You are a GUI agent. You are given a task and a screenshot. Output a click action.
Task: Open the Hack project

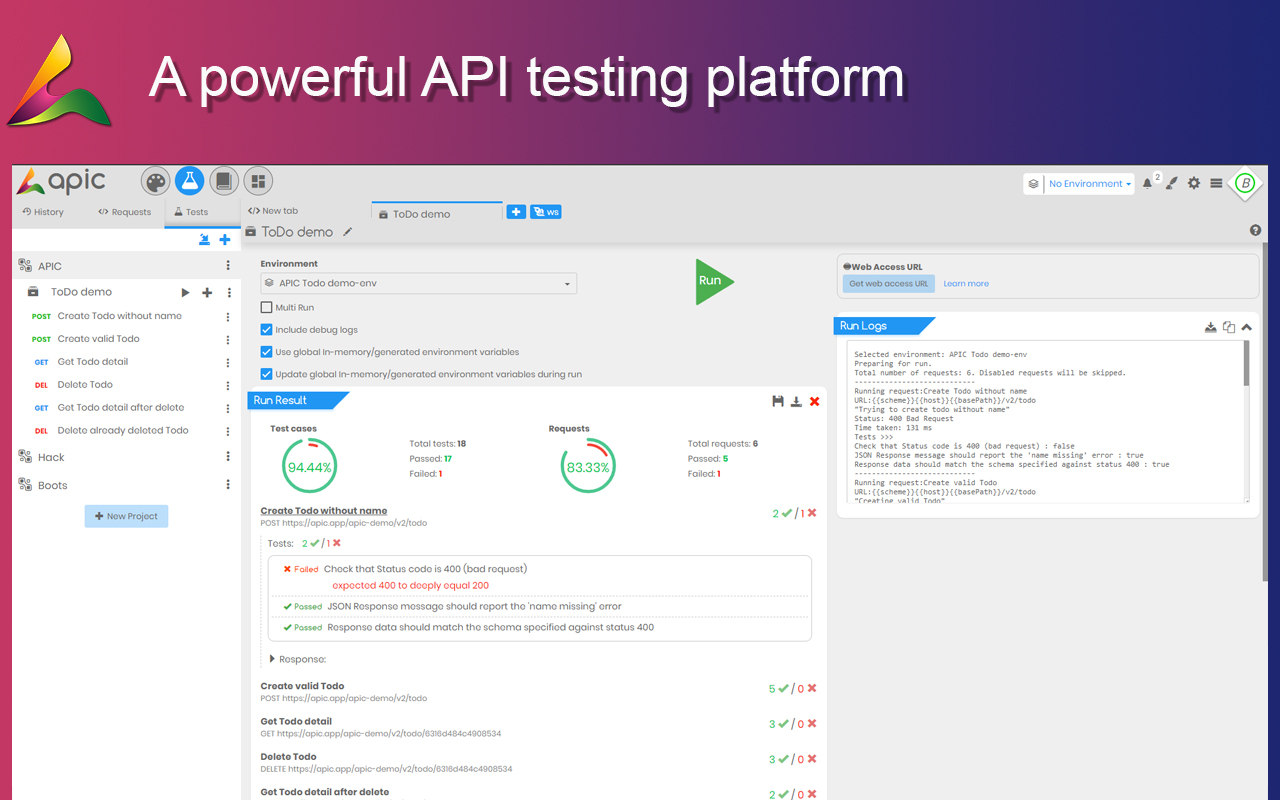(51, 457)
